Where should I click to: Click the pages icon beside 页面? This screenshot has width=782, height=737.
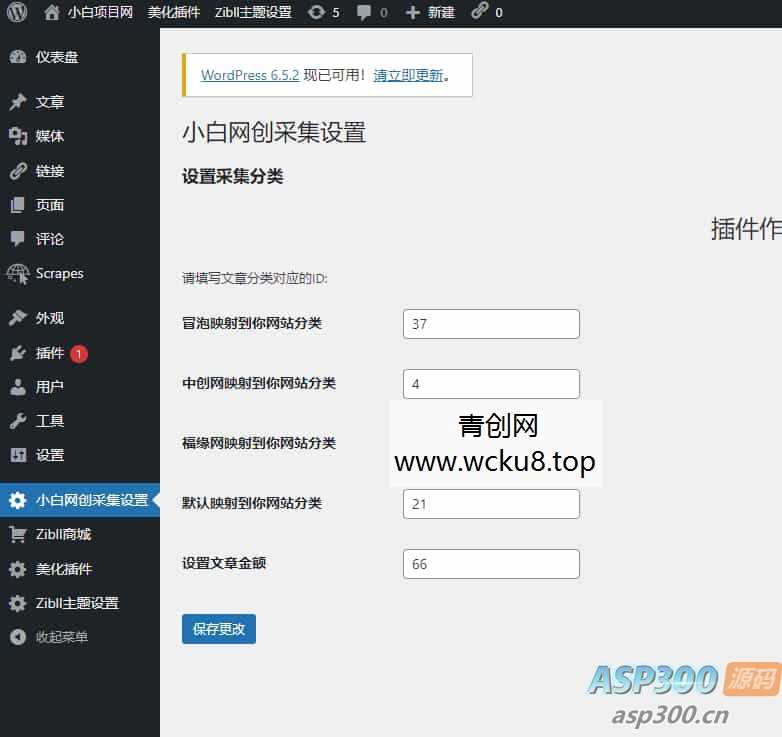coord(17,204)
